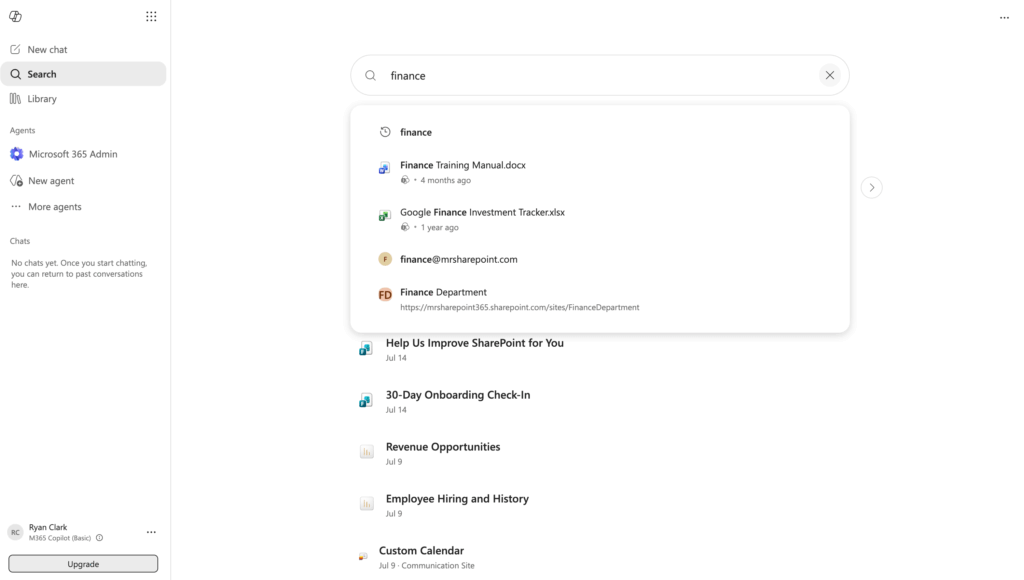Click '4 months ago' under Finance Training Manual

tap(445, 180)
